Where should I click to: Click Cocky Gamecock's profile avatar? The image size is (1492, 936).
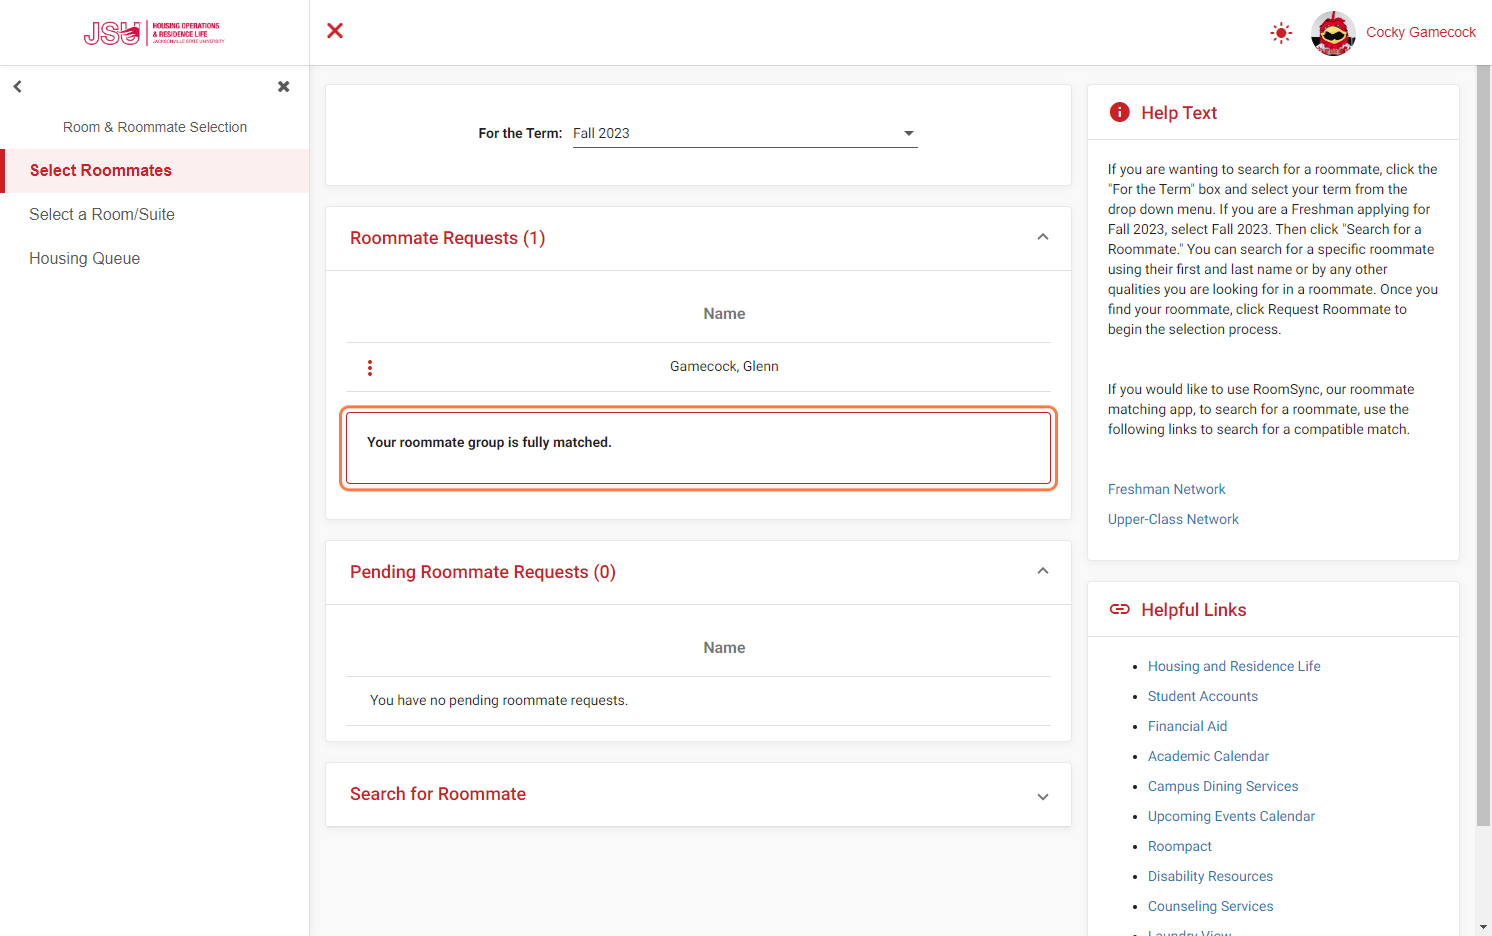coord(1333,33)
